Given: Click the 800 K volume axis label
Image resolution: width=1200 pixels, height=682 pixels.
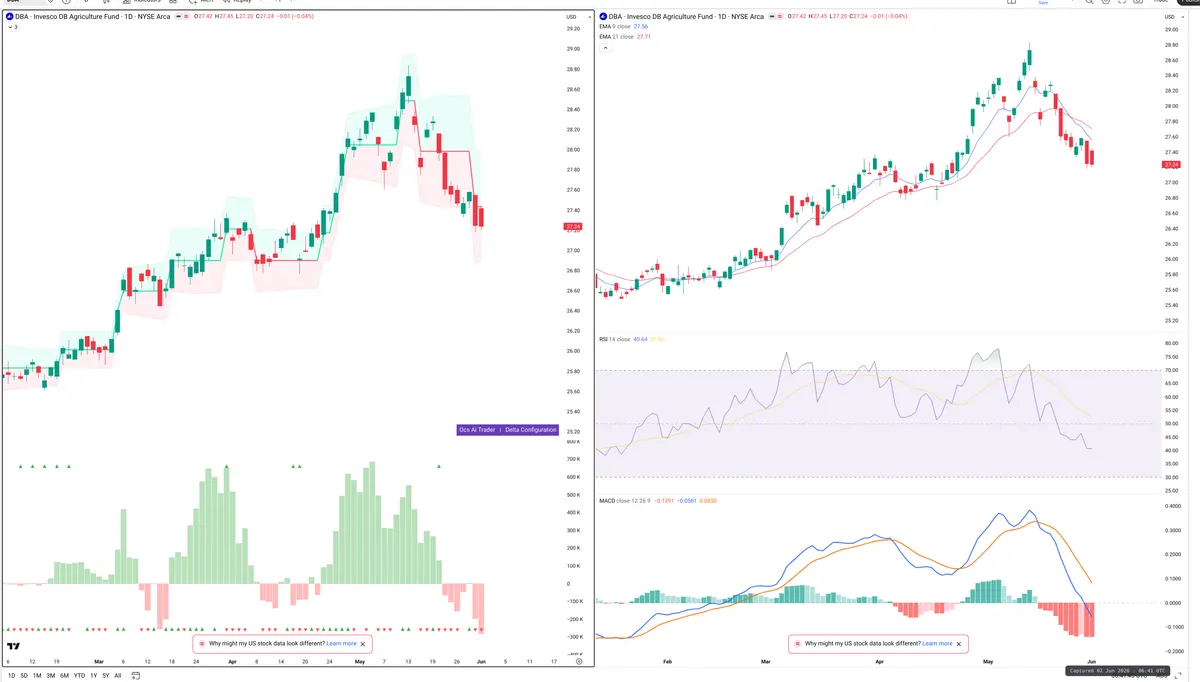Looking at the screenshot, I should [x=573, y=441].
